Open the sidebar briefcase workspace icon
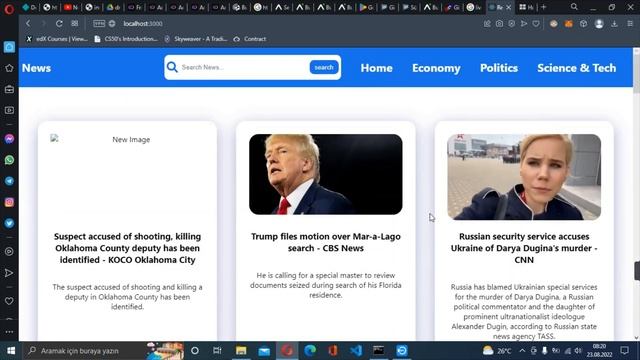This screenshot has width=640, height=360. coord(9,89)
